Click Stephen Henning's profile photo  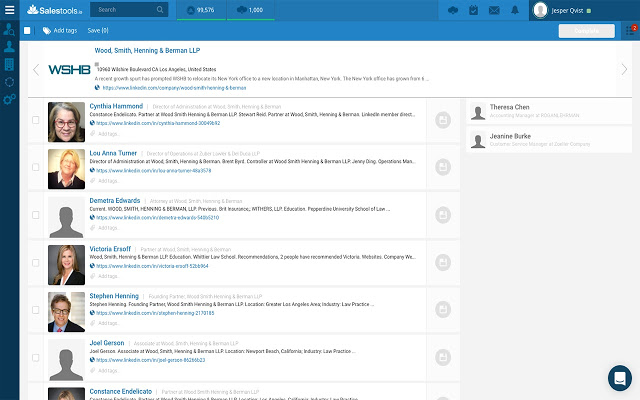[x=67, y=312]
